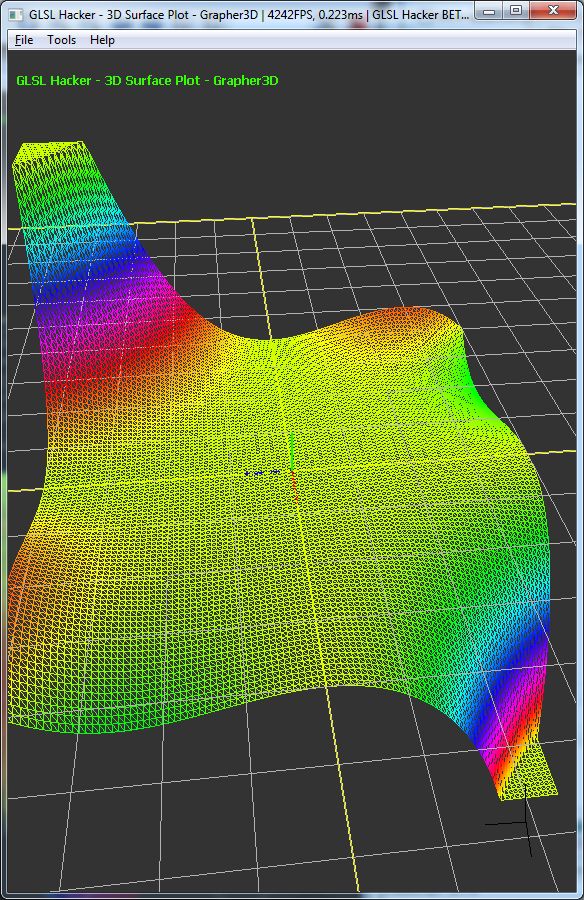Click the red axis of the center gizmo

(x=294, y=486)
